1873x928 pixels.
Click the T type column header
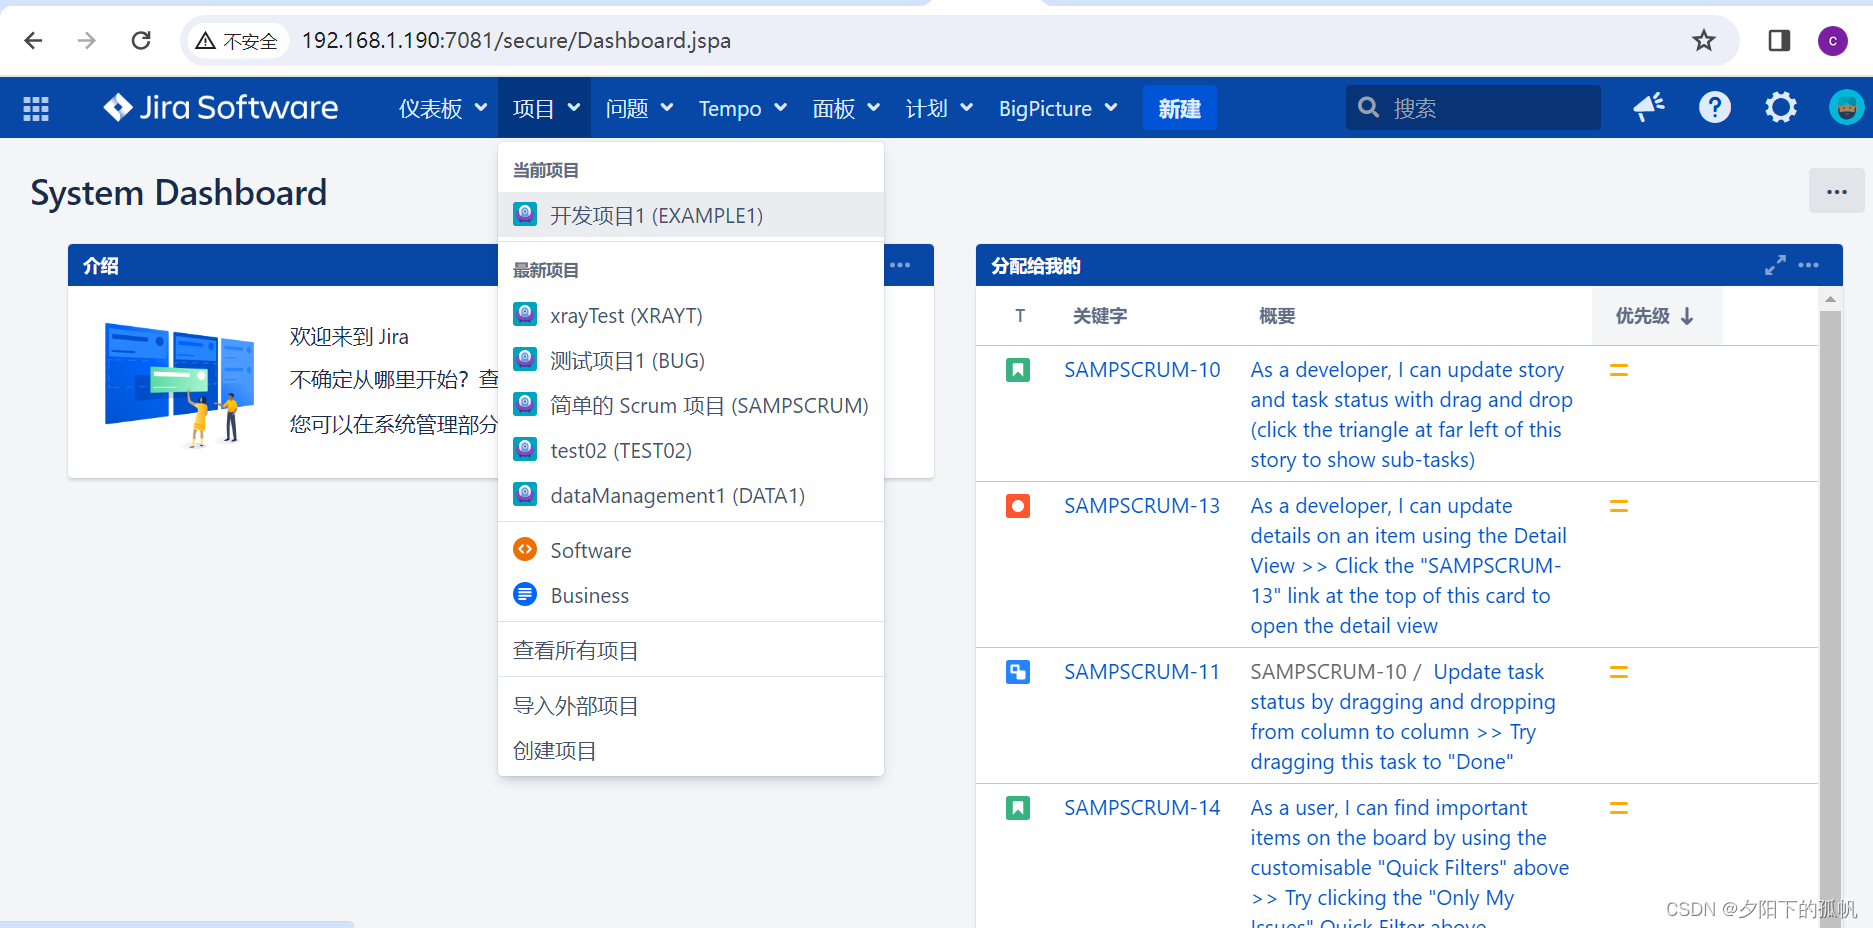pyautogui.click(x=1019, y=316)
